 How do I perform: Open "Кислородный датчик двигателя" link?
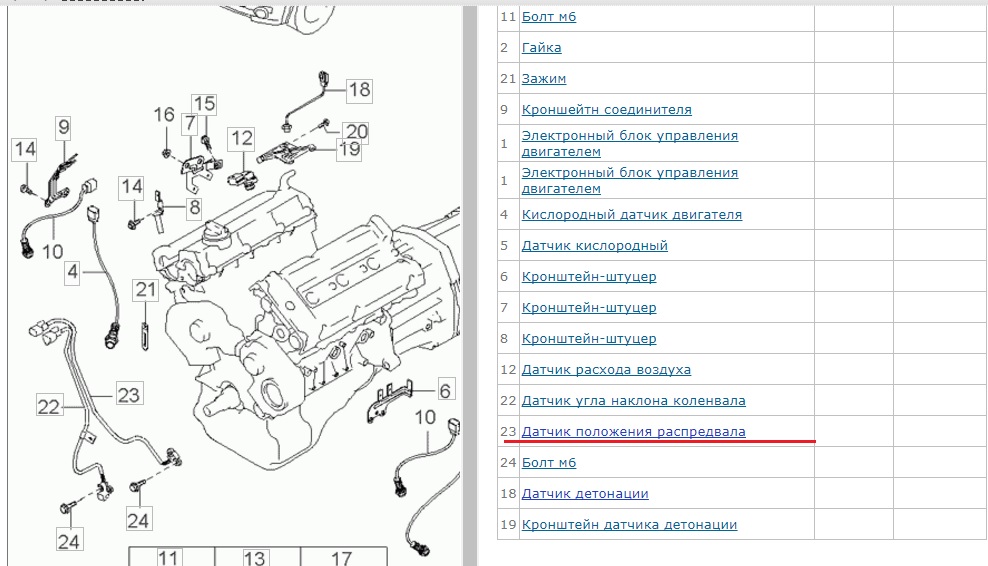coord(631,215)
